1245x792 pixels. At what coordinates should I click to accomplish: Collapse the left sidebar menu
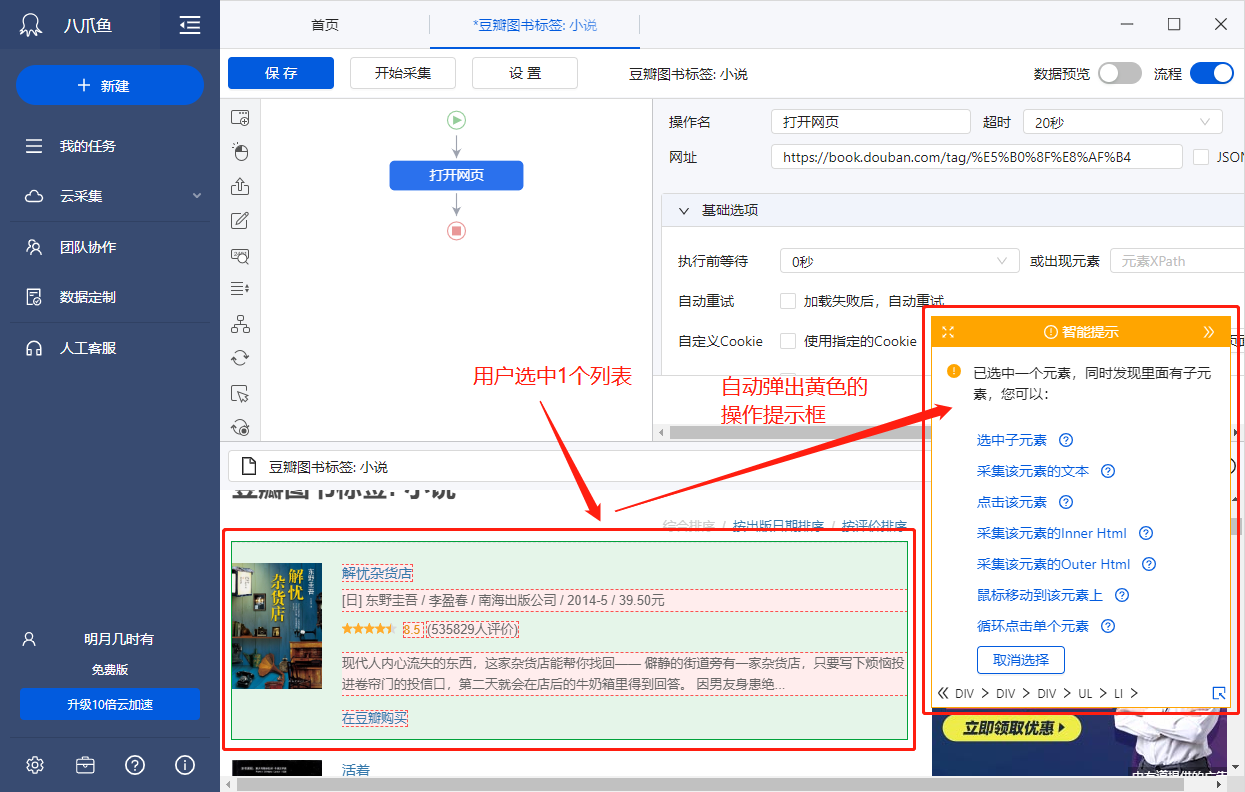pyautogui.click(x=190, y=25)
